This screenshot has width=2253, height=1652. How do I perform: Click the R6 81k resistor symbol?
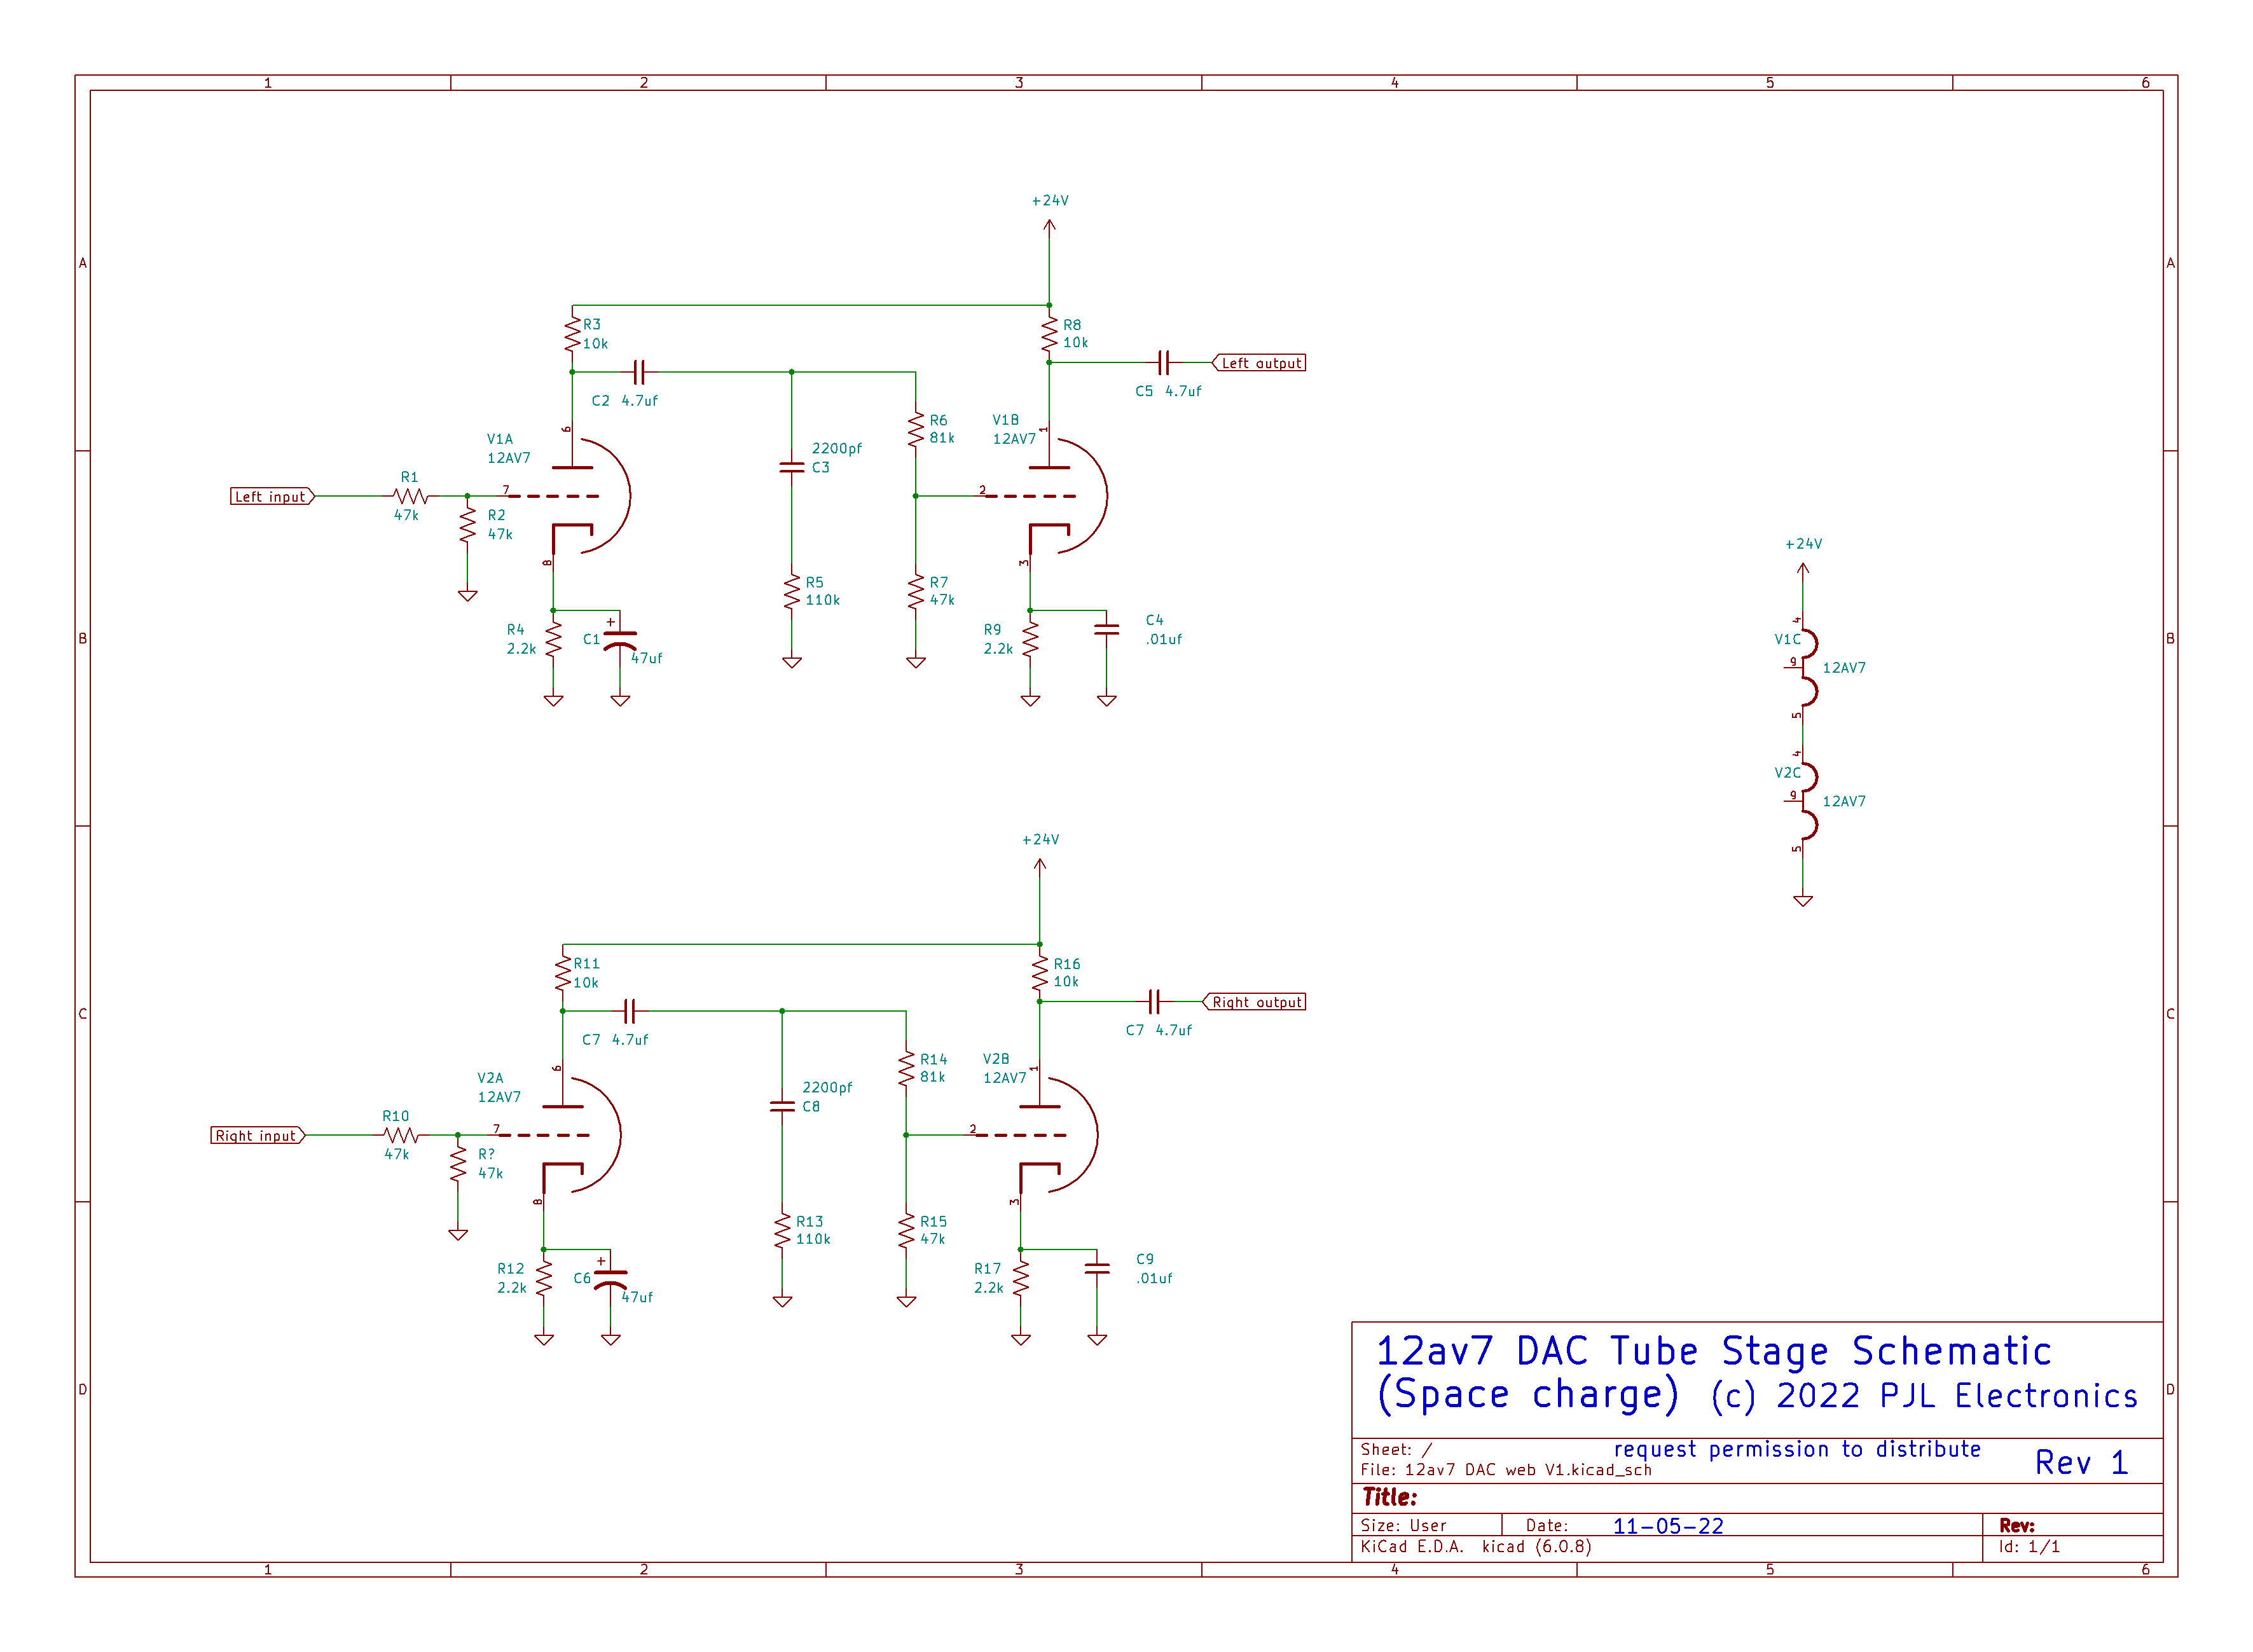tap(916, 430)
